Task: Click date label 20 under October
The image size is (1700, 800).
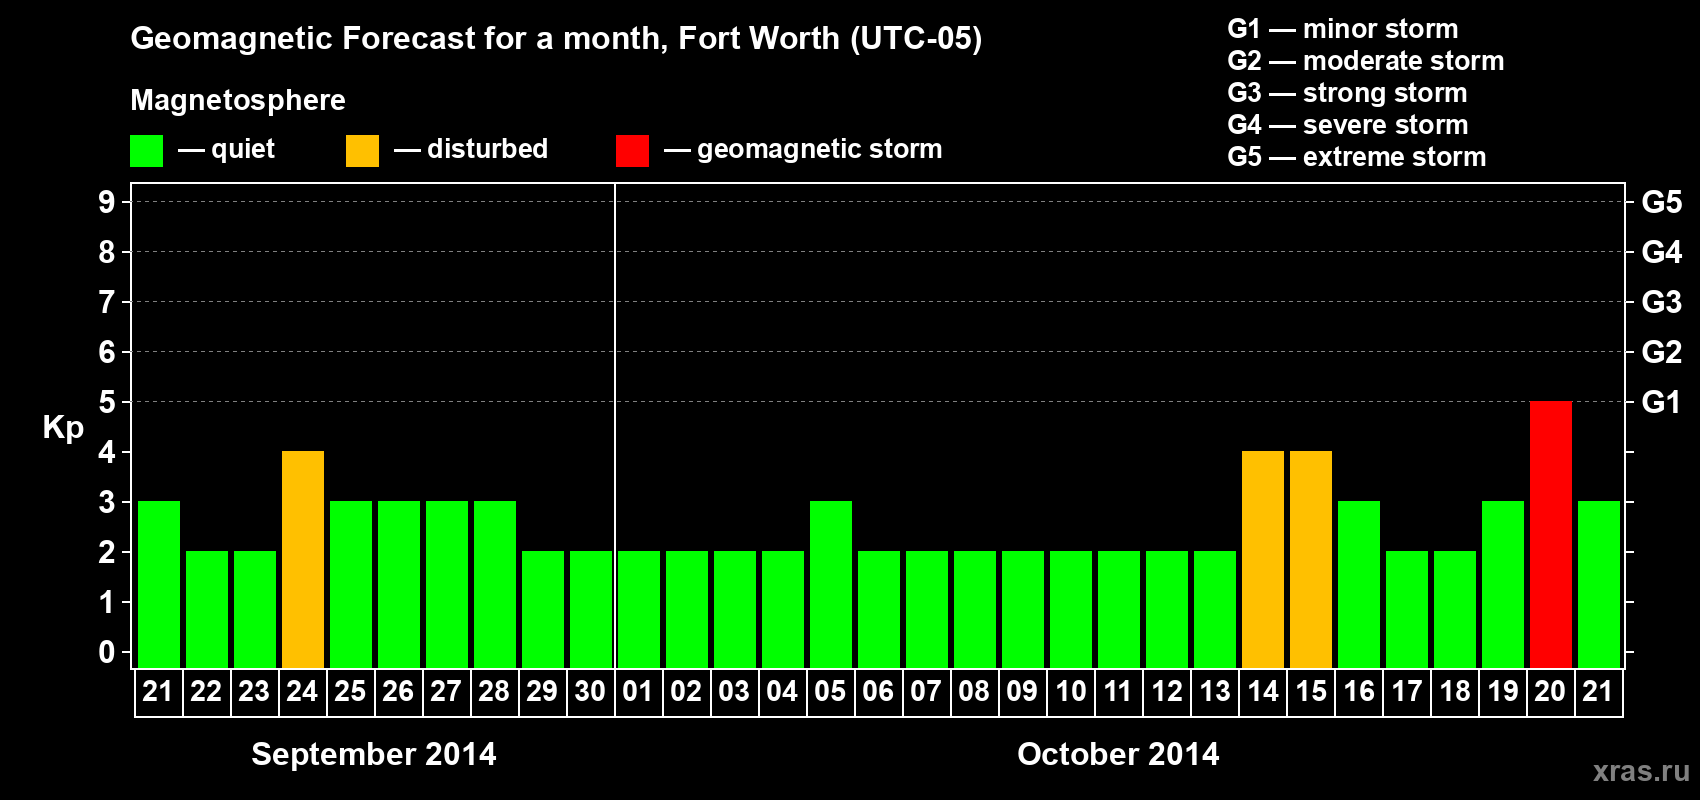Action: [x=1550, y=691]
